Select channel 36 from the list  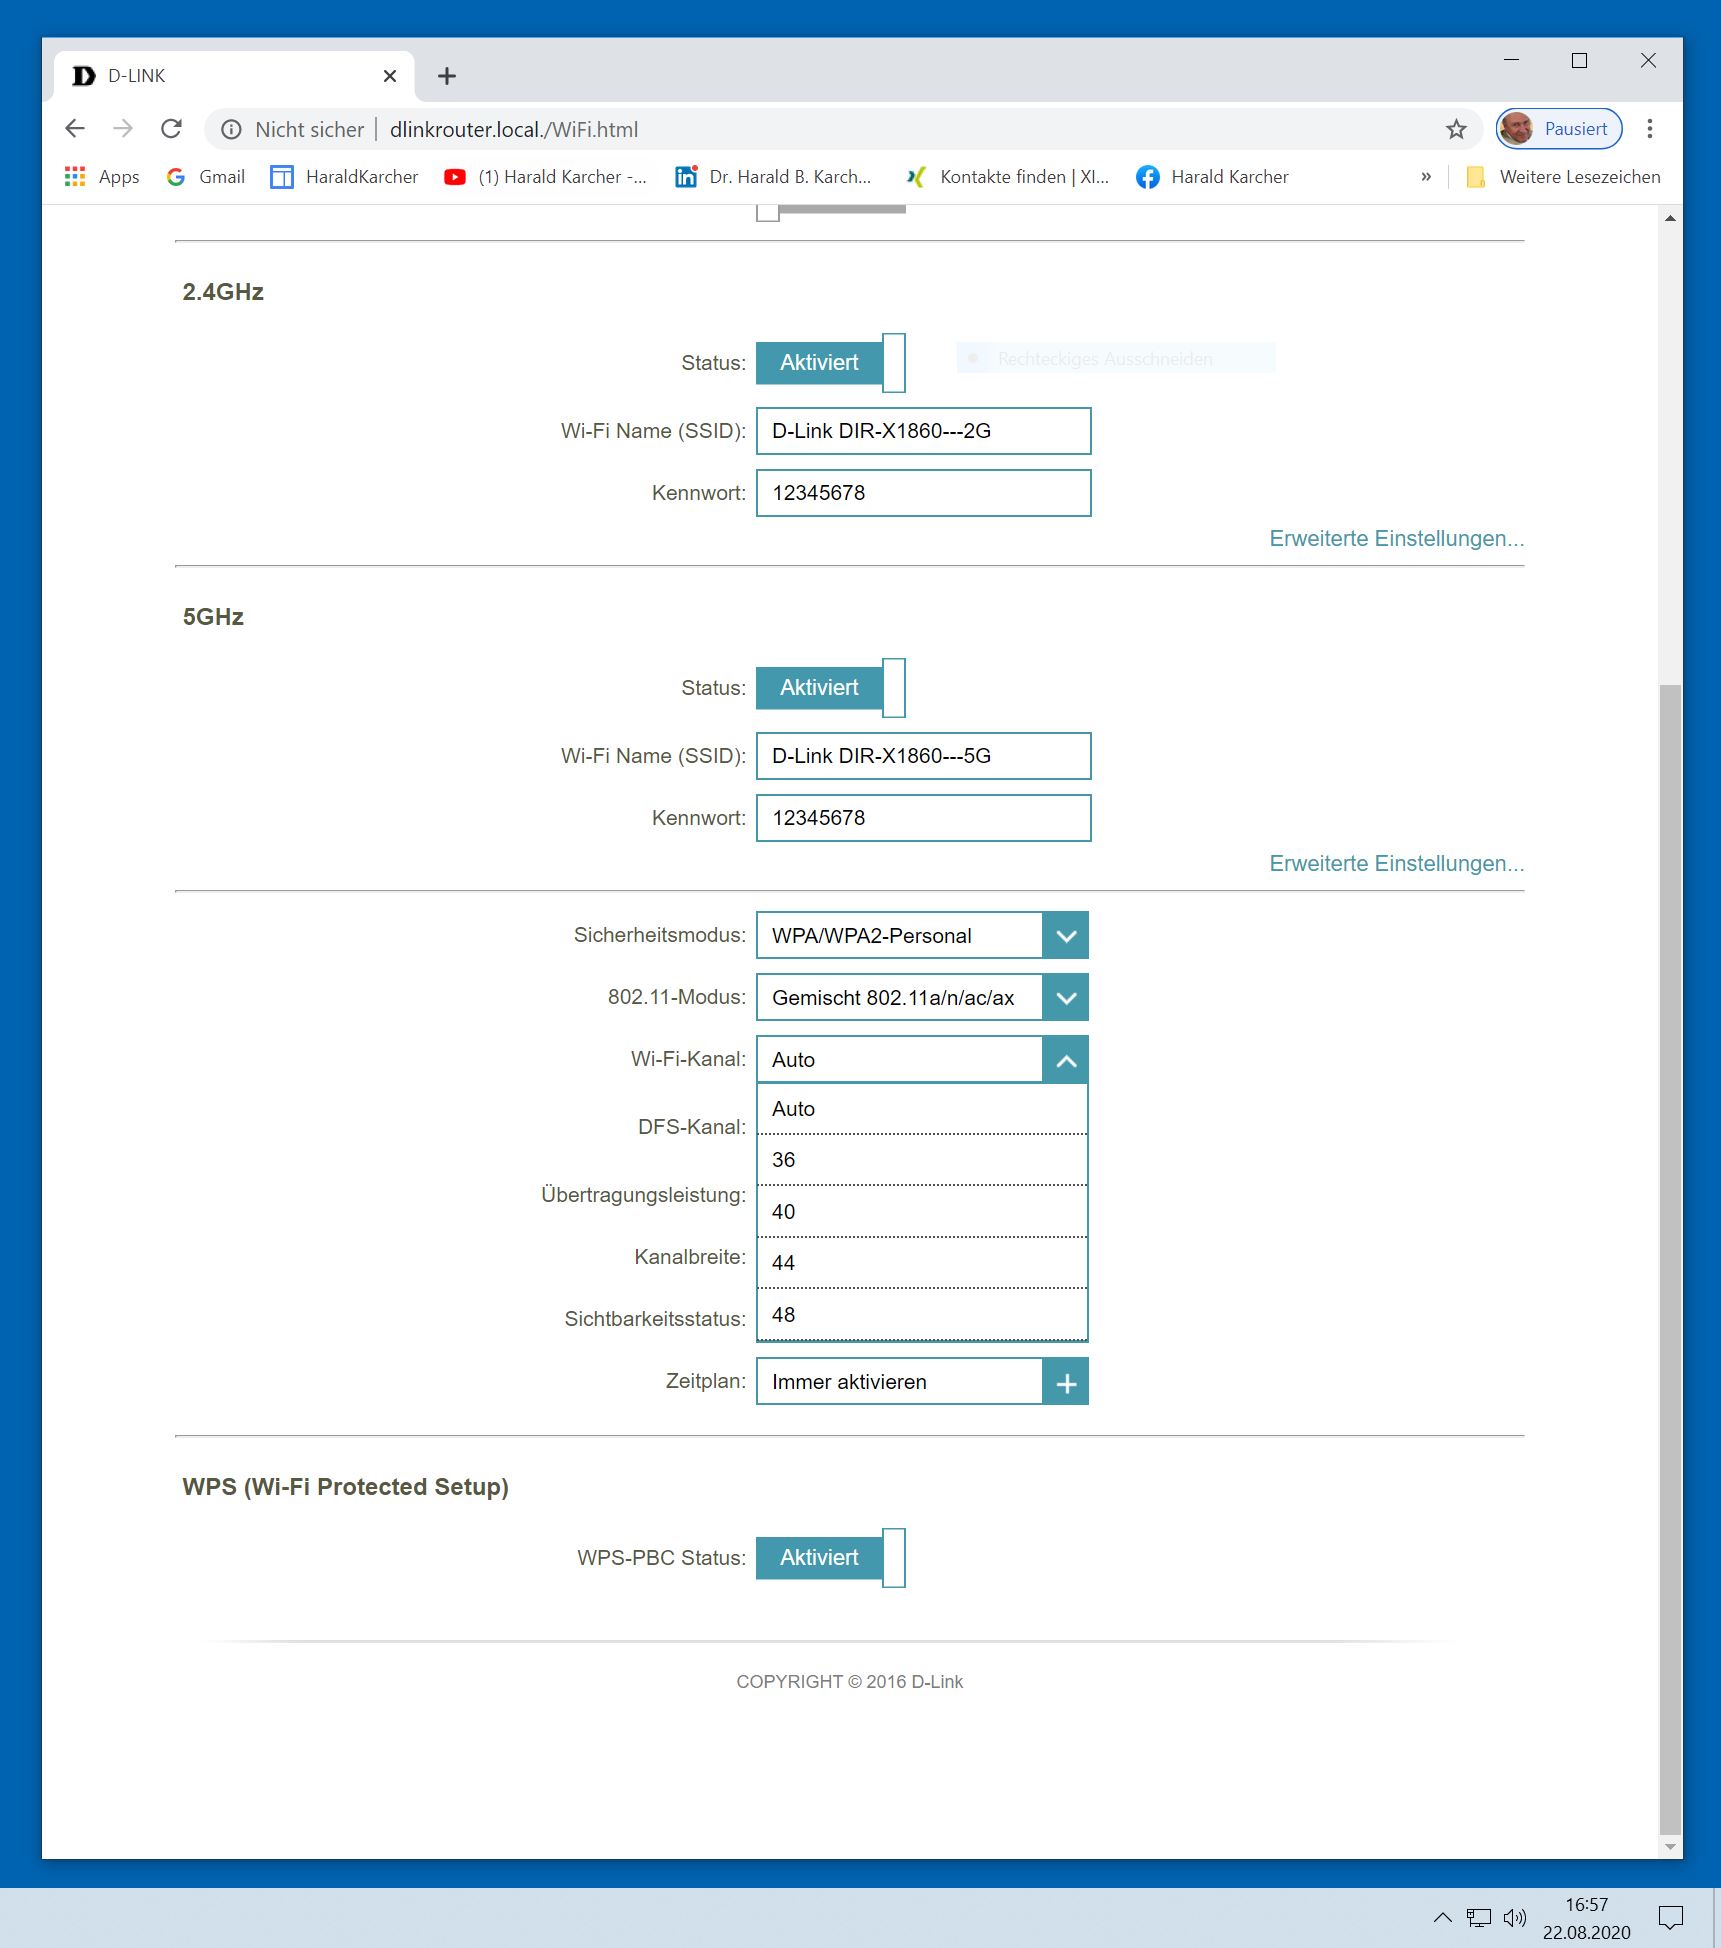(922, 1160)
